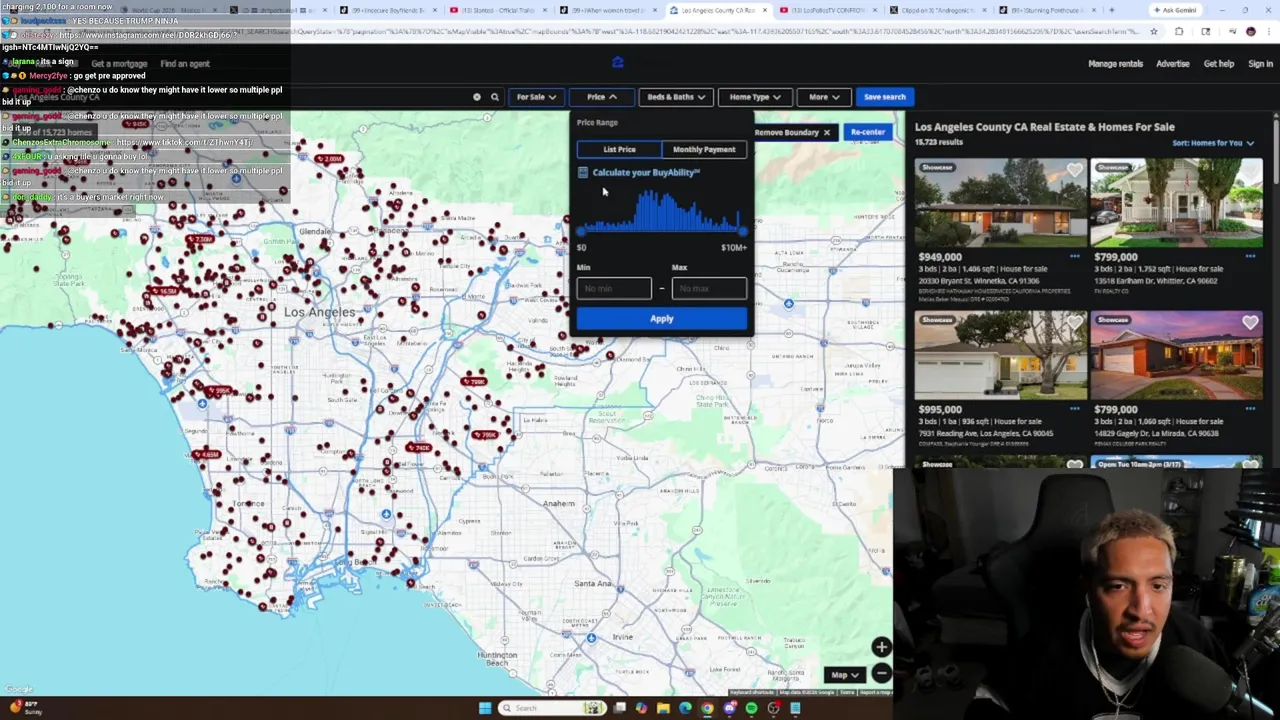Viewport: 1280px width, 720px height.
Task: Click the address 14829 Gagely Dr, La Mirada
Action: [1157, 433]
